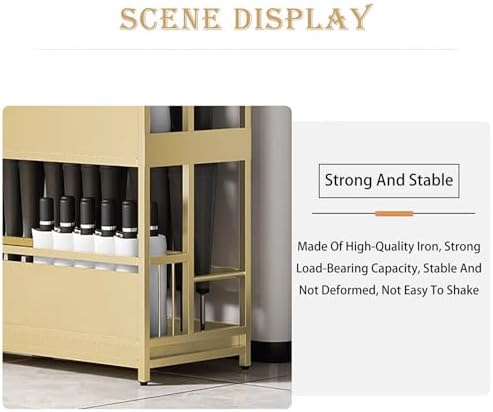Click the long umbrella tip in the lower compartment
Image resolution: width=493 pixels, height=412 pixels.
202,308
